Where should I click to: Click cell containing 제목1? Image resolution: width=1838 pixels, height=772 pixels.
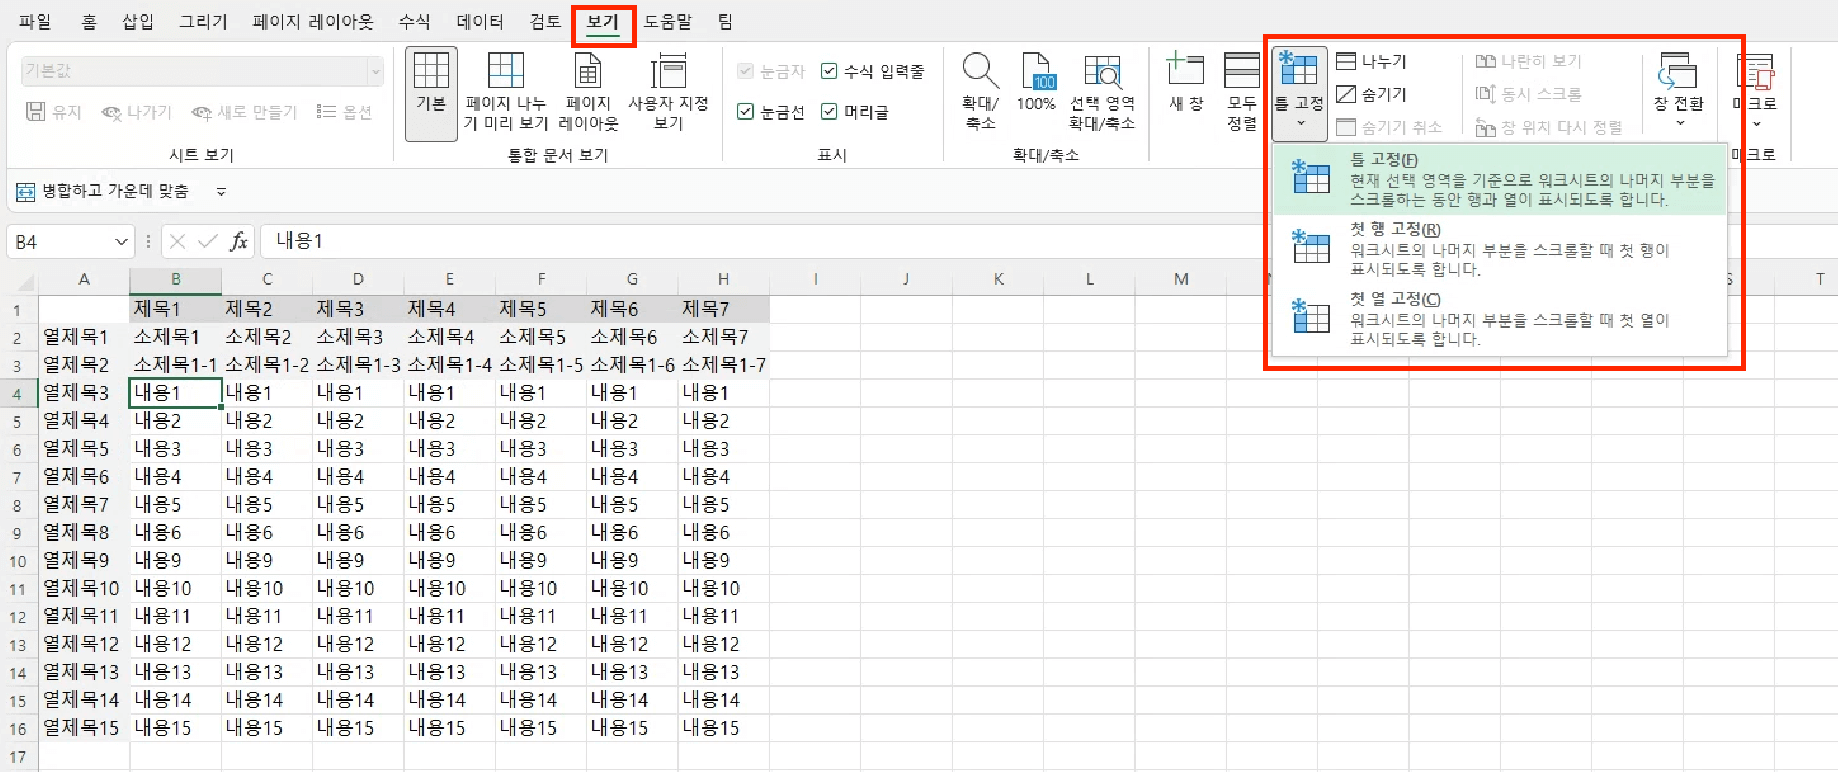tap(176, 309)
